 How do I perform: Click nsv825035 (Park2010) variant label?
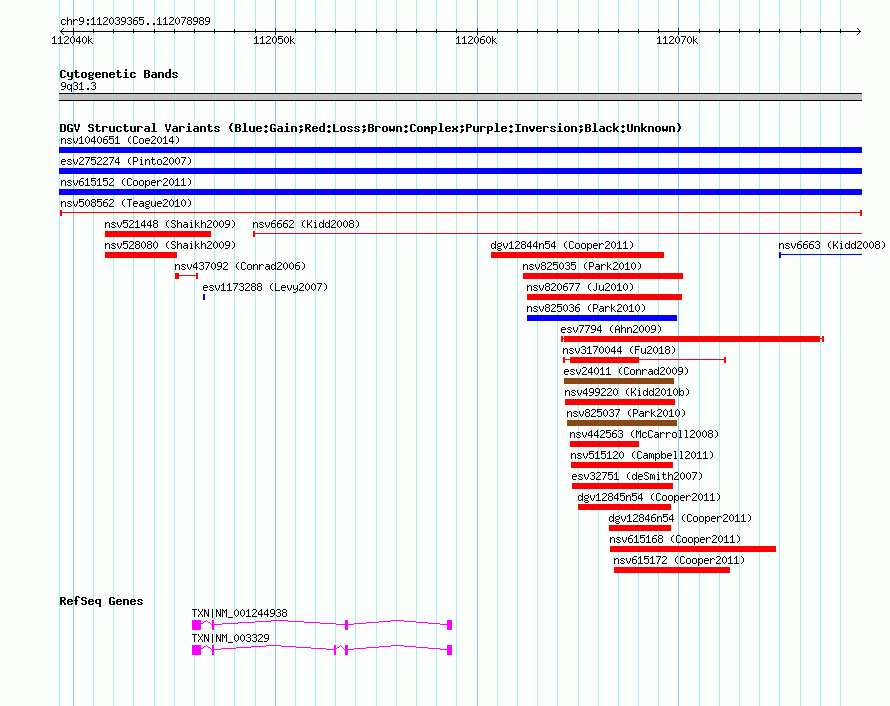coord(582,266)
